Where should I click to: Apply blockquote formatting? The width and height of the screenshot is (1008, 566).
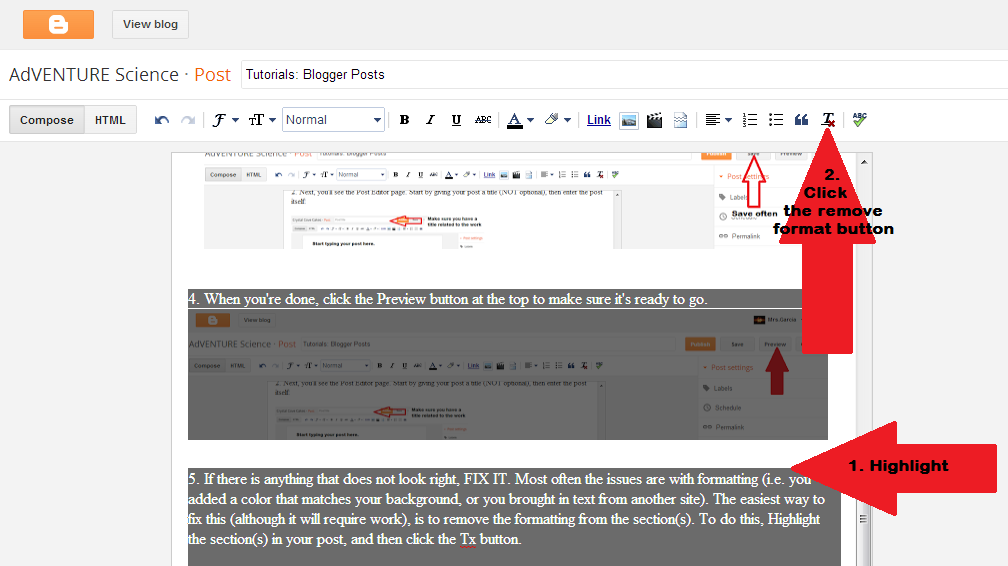click(802, 120)
